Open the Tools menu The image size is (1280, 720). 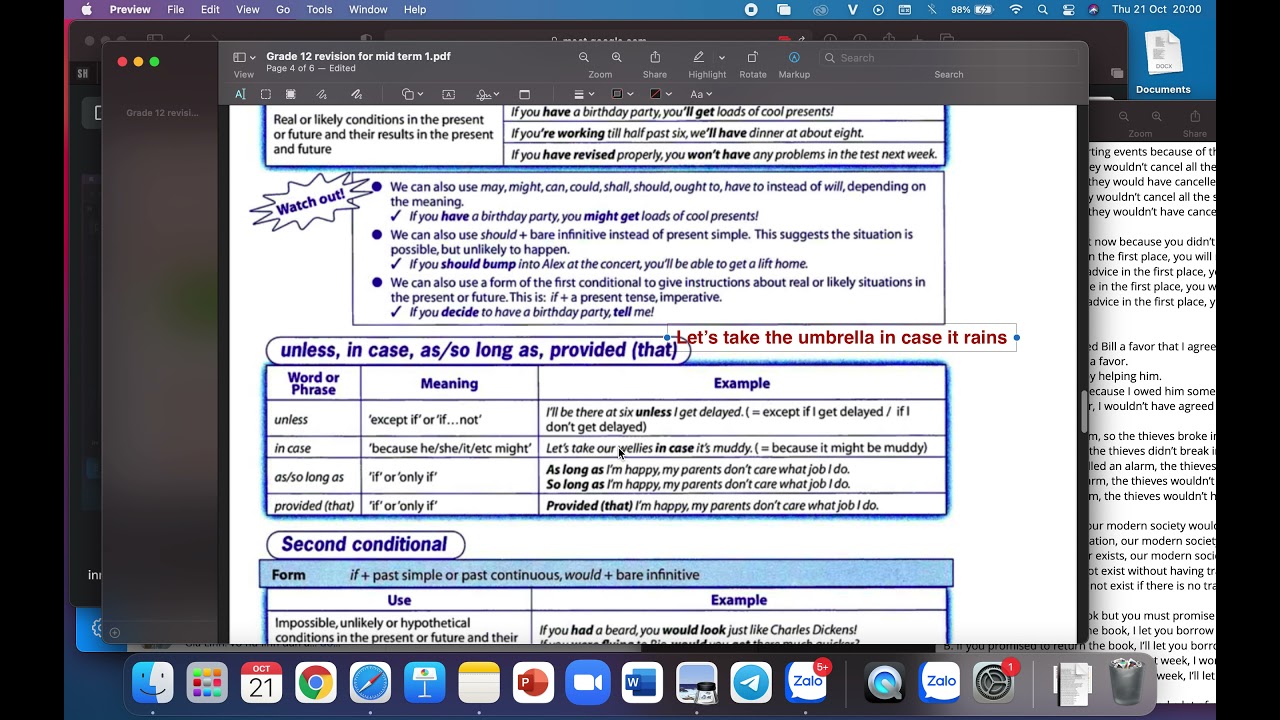(319, 9)
